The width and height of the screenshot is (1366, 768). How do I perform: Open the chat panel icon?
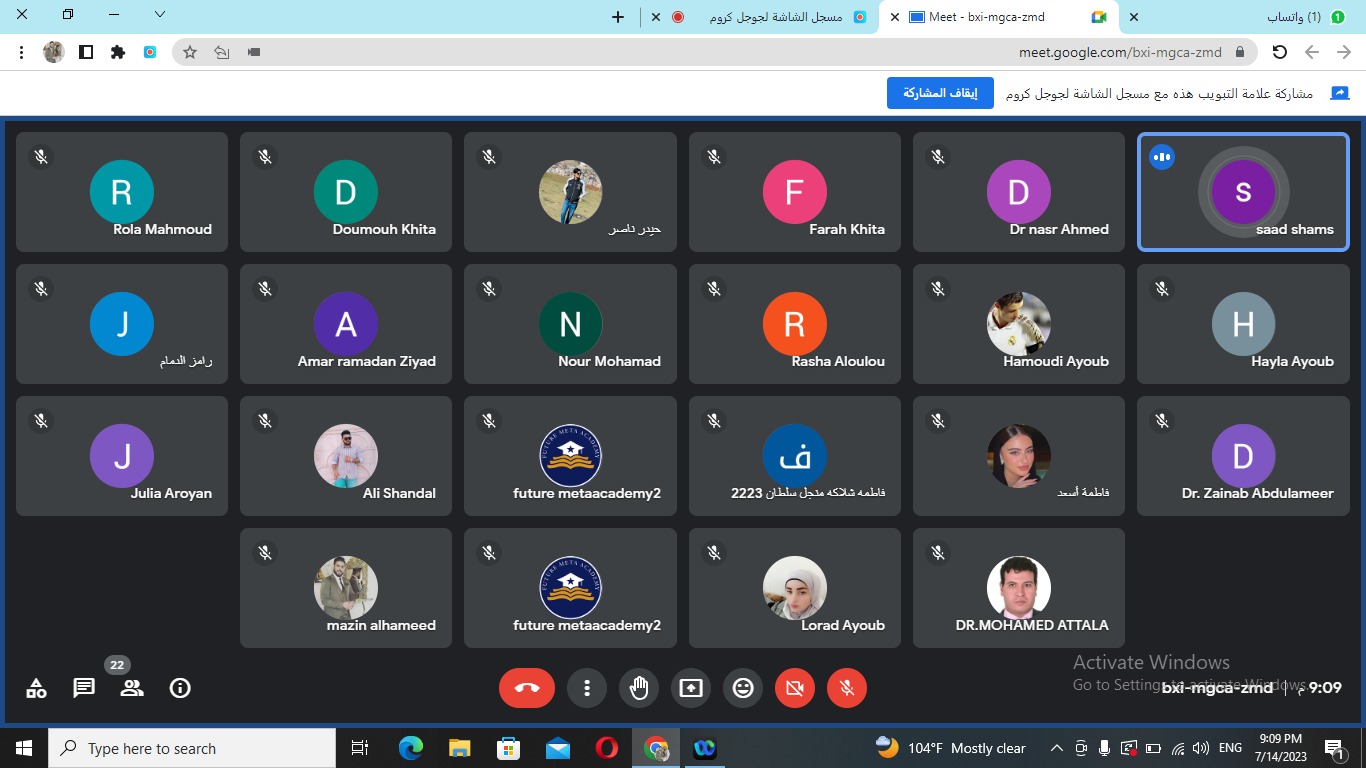pos(84,688)
